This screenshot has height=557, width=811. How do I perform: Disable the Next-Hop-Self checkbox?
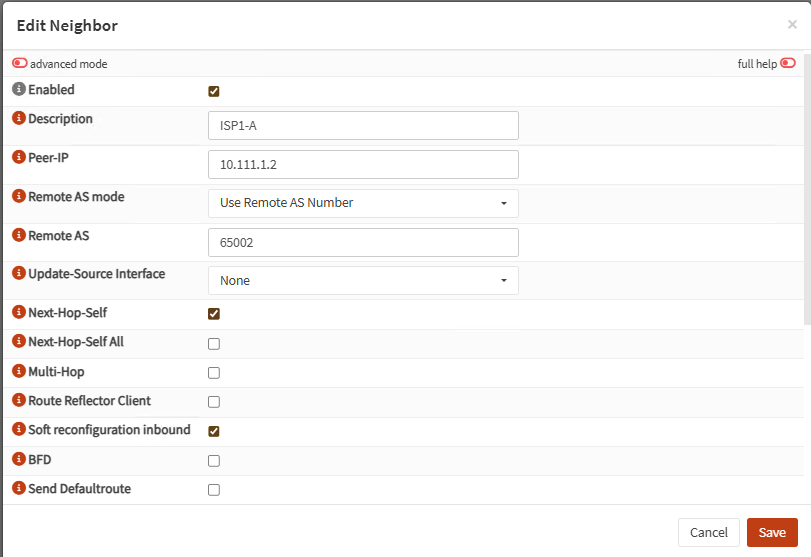[x=214, y=314]
